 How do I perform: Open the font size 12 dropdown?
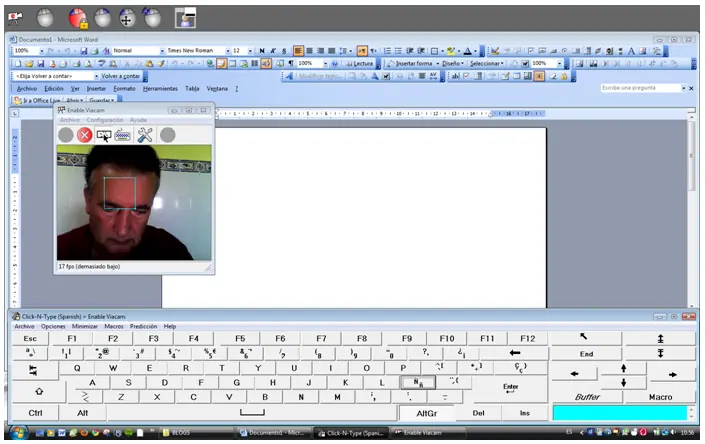click(x=250, y=51)
